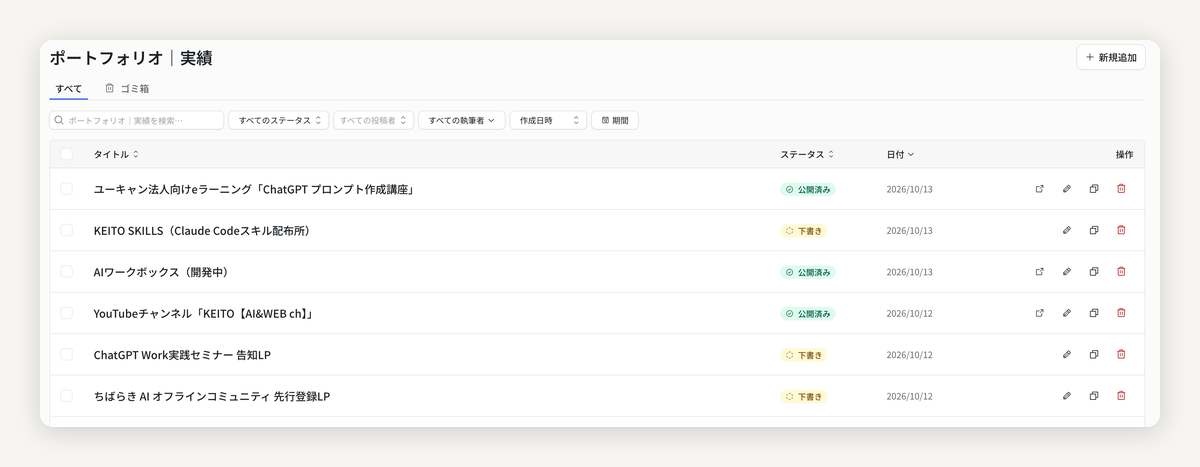Click date 2026/10/12 in YouTubeチャンネル row
The height and width of the screenshot is (467, 1200).
coord(909,313)
